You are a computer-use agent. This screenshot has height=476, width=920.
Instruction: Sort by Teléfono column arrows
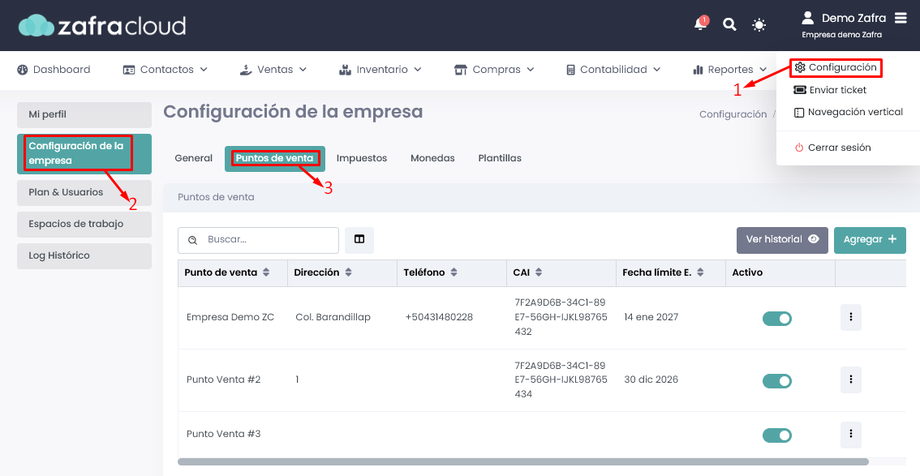tap(454, 272)
